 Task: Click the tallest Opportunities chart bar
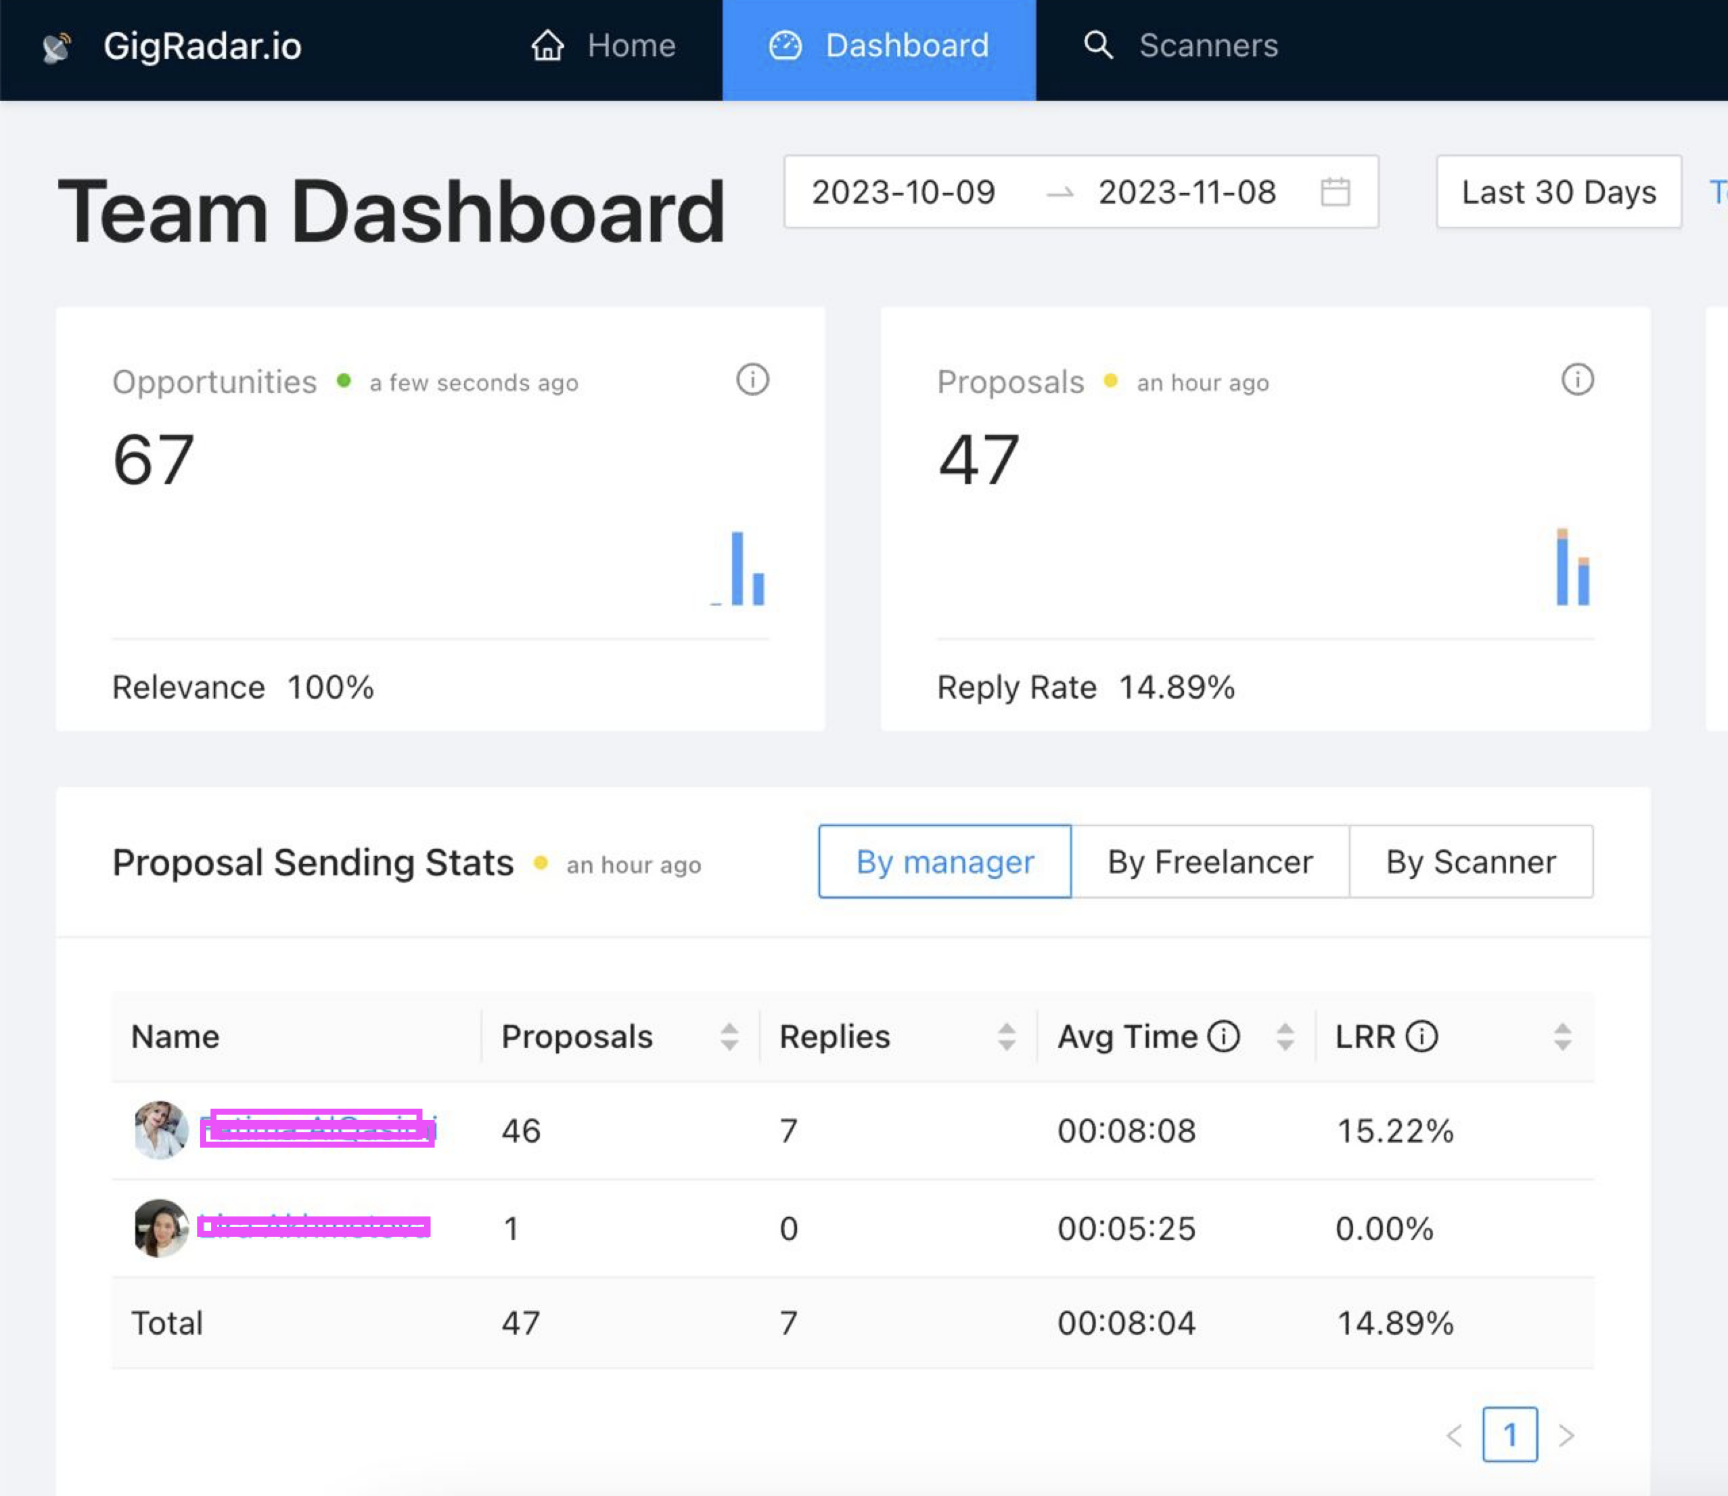click(737, 568)
